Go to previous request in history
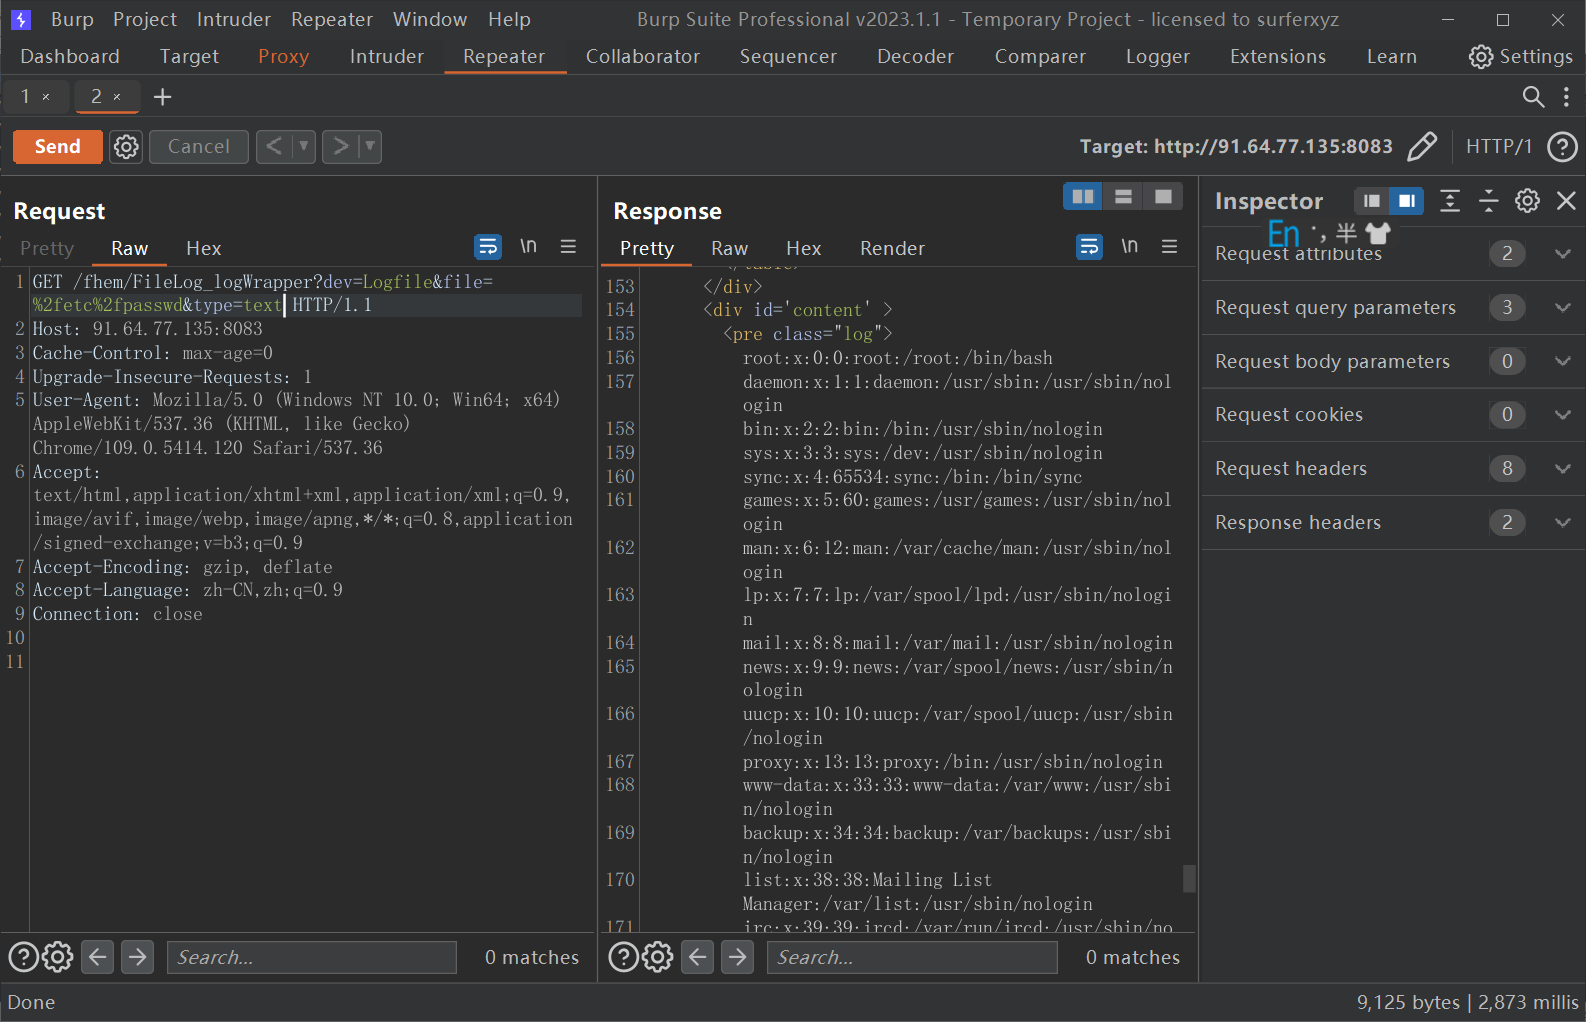 274,147
